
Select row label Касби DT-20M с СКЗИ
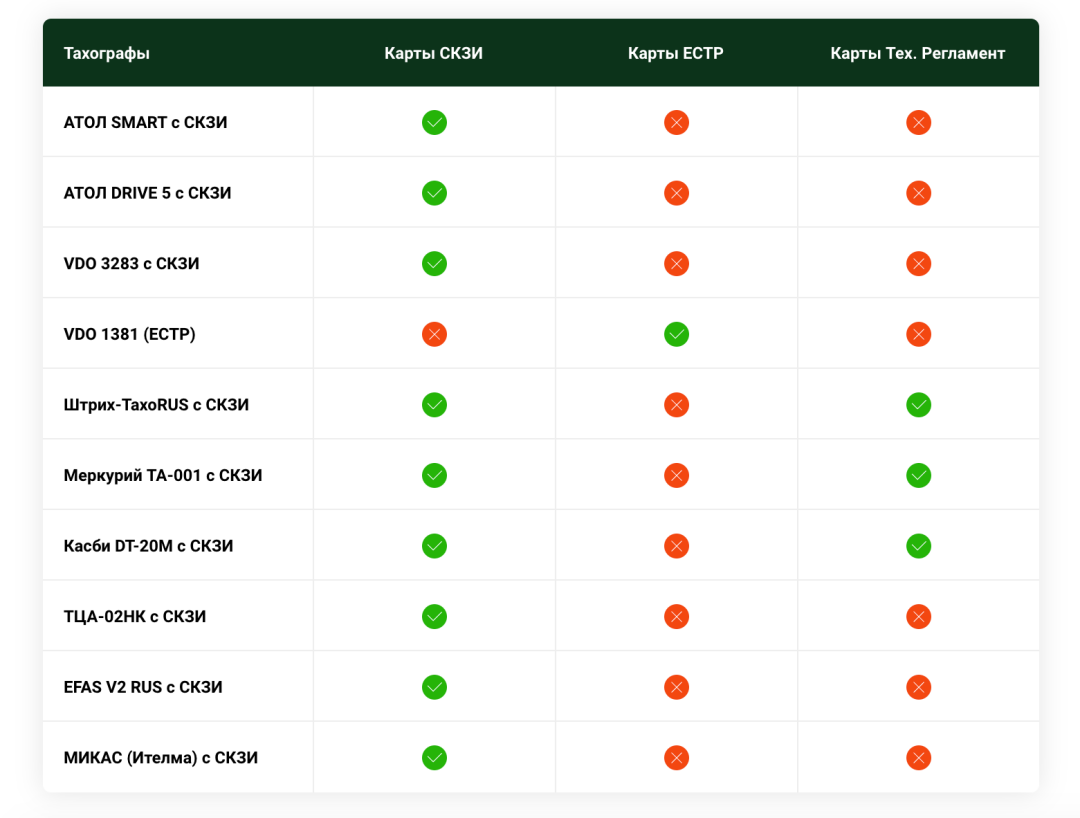149,546
